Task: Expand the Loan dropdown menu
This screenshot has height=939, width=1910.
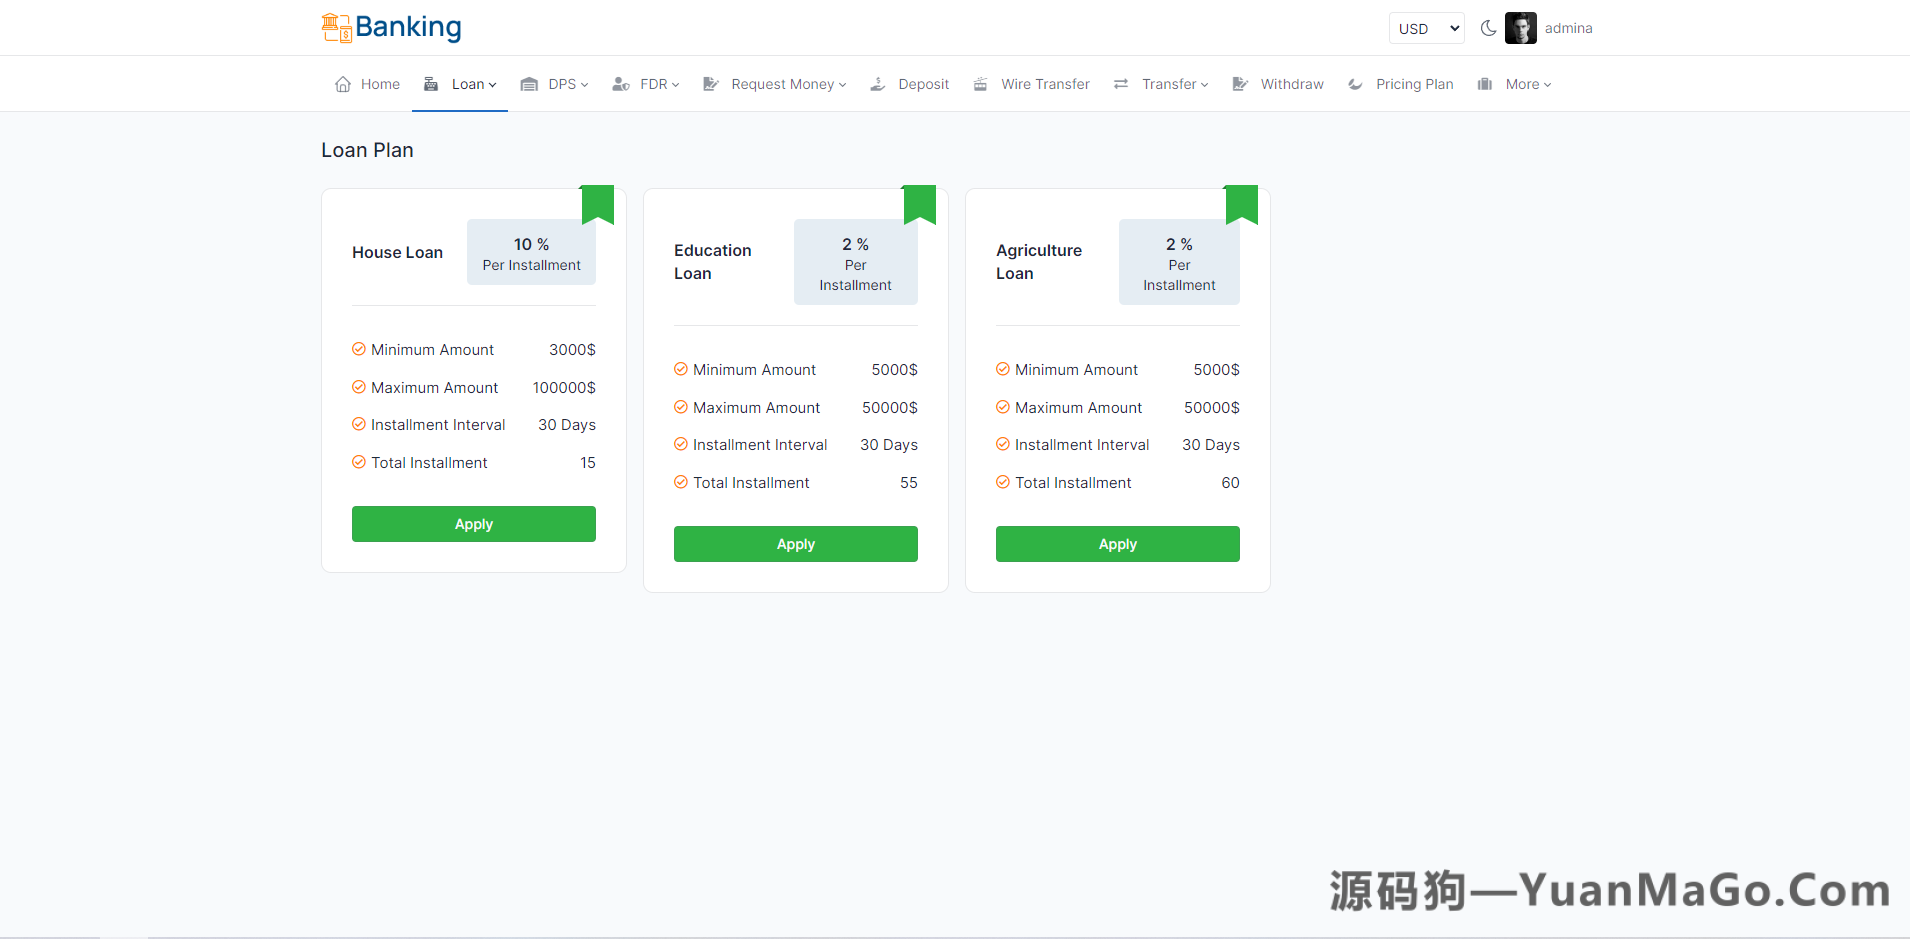Action: pyautogui.click(x=469, y=84)
